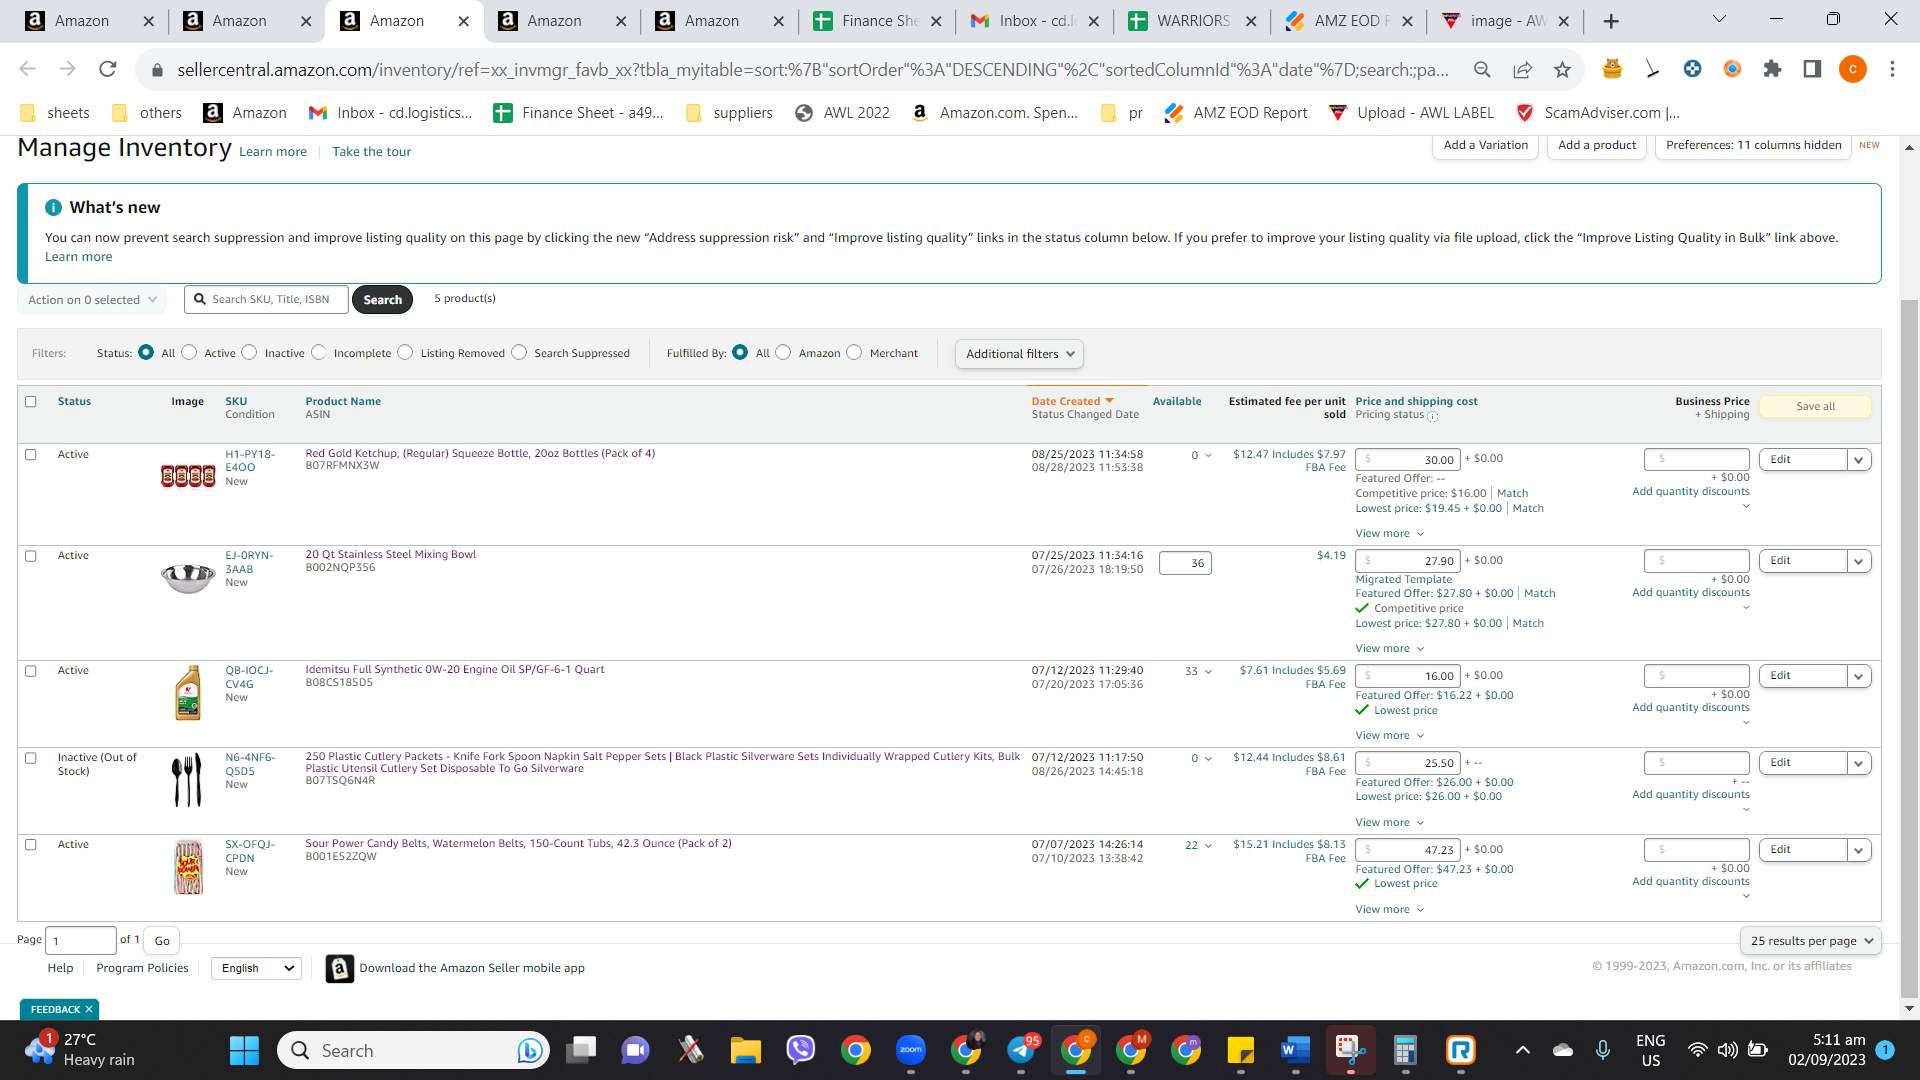Viewport: 1920px width, 1080px height.
Task: Open AWL 2022 bookmark
Action: [842, 113]
